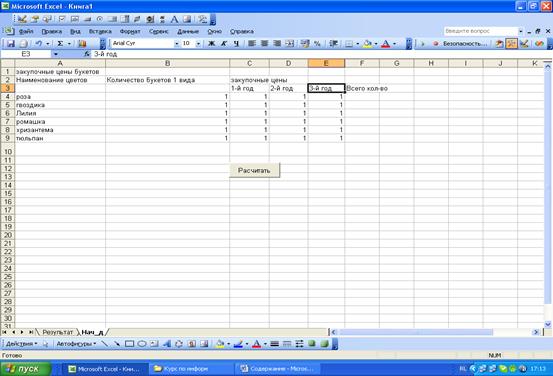Apply the yellow fill color bucket
Image resolution: width=553 pixels, height=376 pixels.
[367, 44]
